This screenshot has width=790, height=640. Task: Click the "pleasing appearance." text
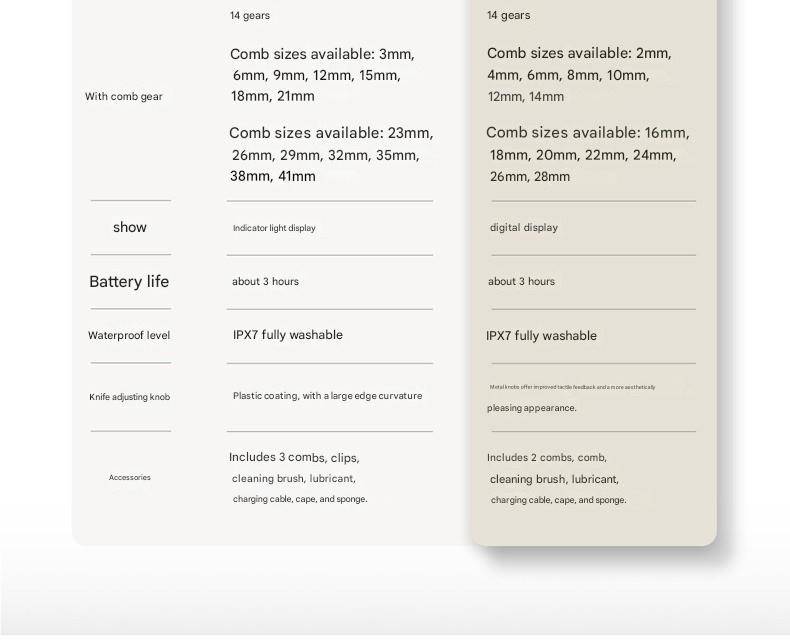pyautogui.click(x=532, y=408)
